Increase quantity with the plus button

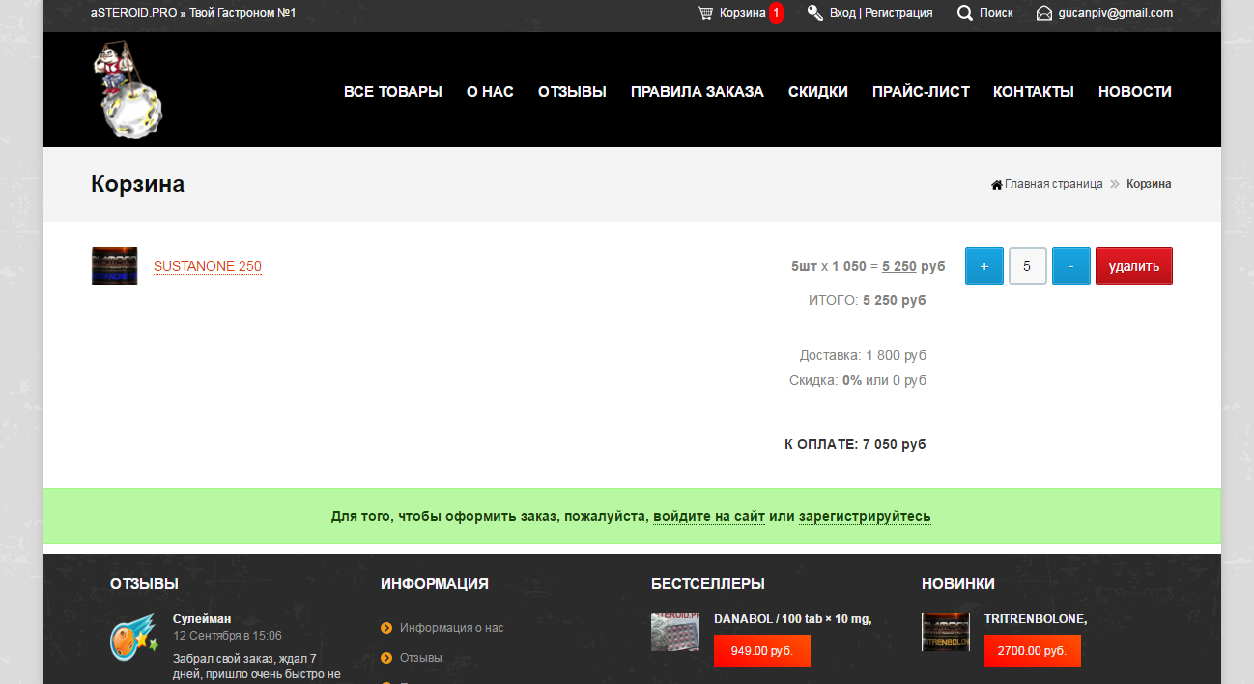984,266
